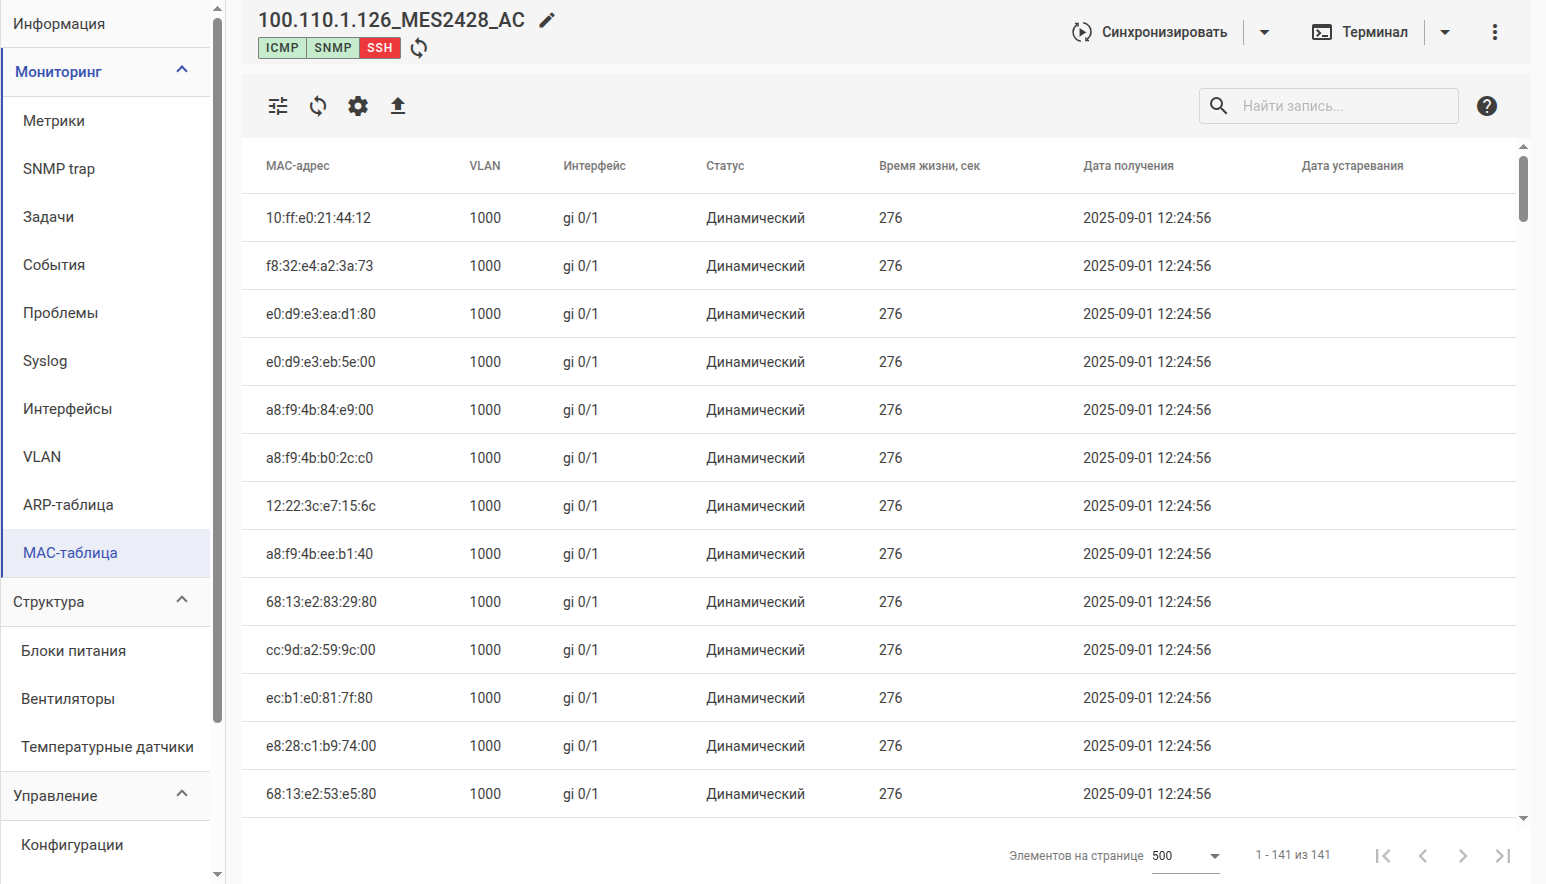Open table gear settings
This screenshot has width=1546, height=884.
click(358, 106)
